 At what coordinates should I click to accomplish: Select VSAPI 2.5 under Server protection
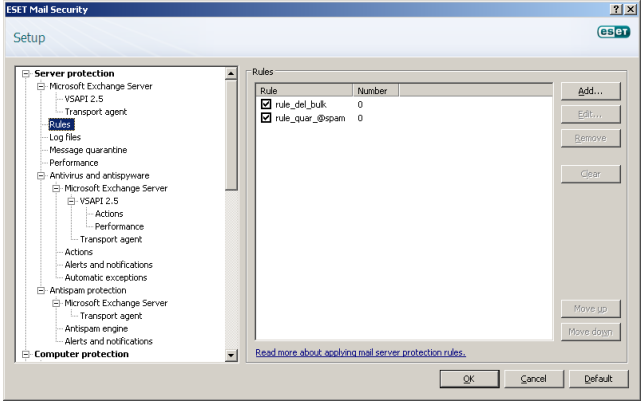(84, 99)
